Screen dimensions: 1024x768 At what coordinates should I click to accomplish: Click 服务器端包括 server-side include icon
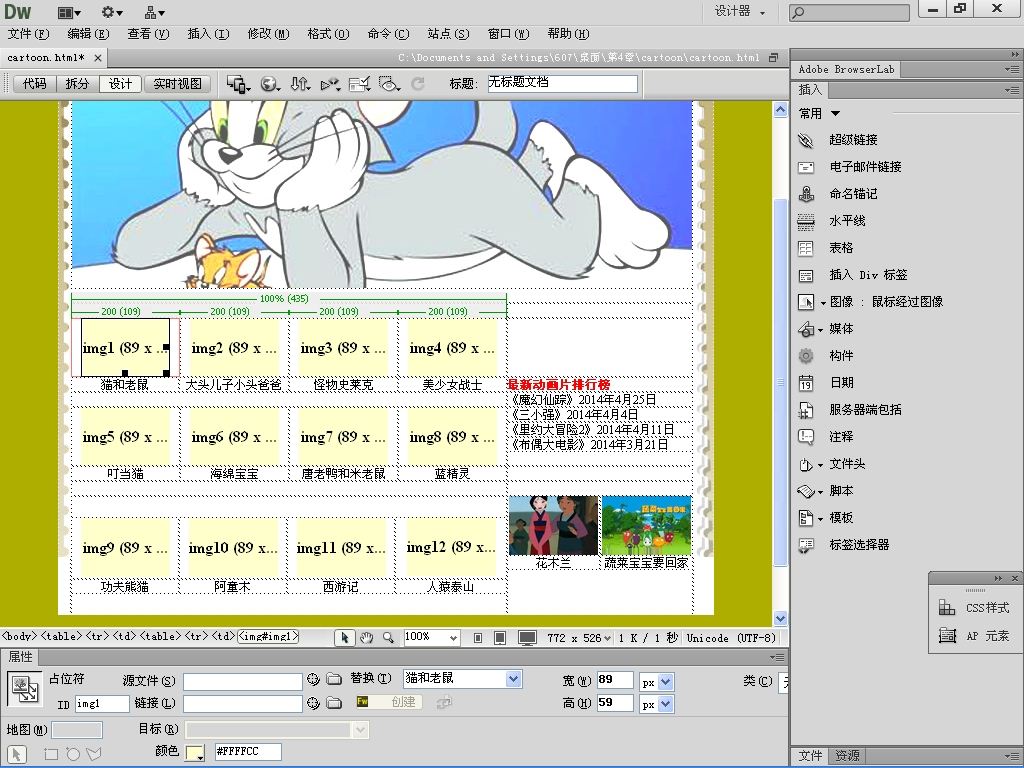point(806,410)
